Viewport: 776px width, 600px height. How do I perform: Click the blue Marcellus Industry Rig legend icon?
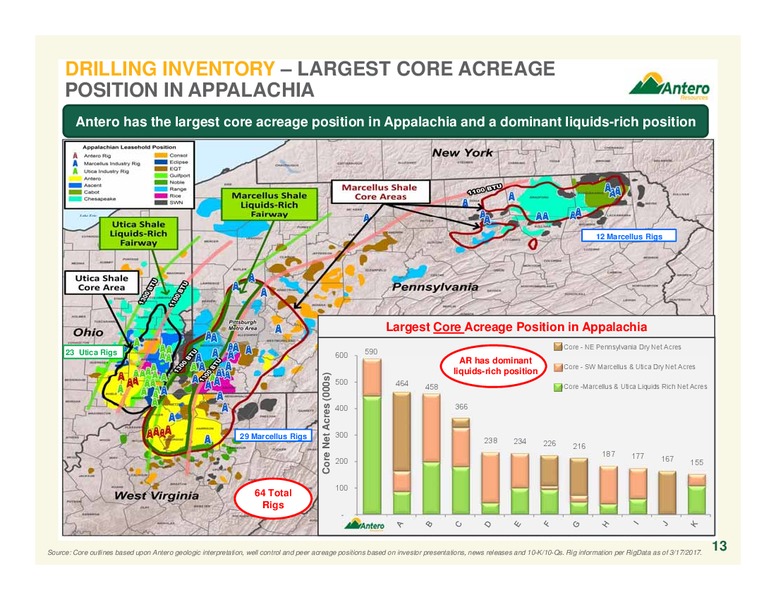tap(75, 163)
